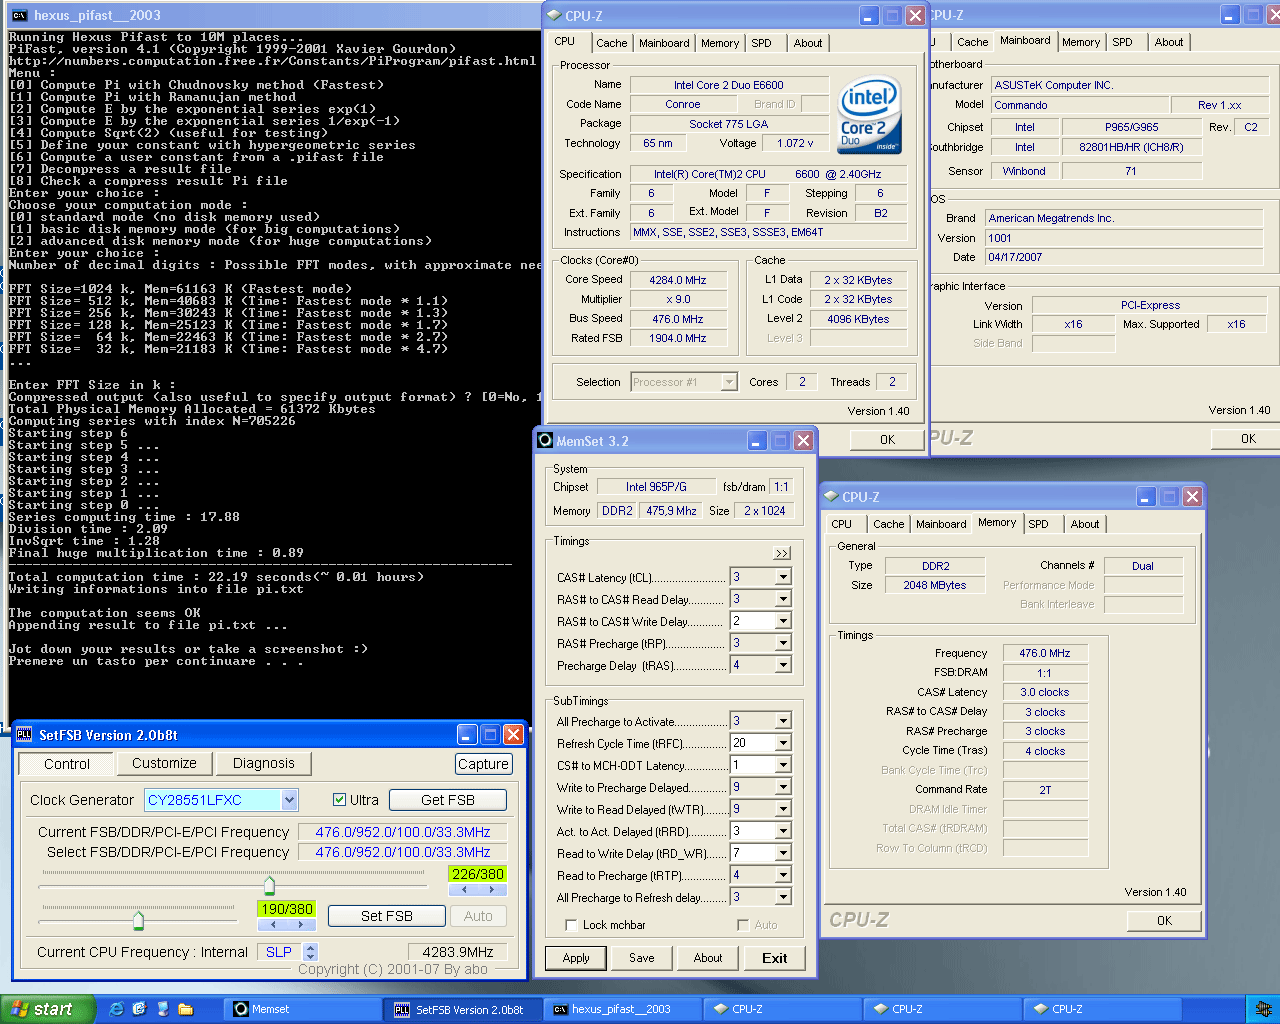Open the Precharge Delay (tRAS) dropdown
This screenshot has width=1280, height=1024.
[783, 665]
